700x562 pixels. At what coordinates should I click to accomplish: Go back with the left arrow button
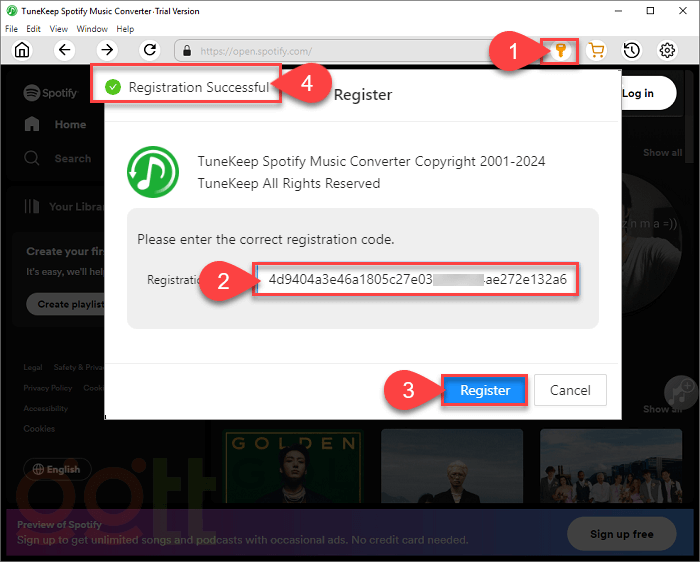click(65, 50)
